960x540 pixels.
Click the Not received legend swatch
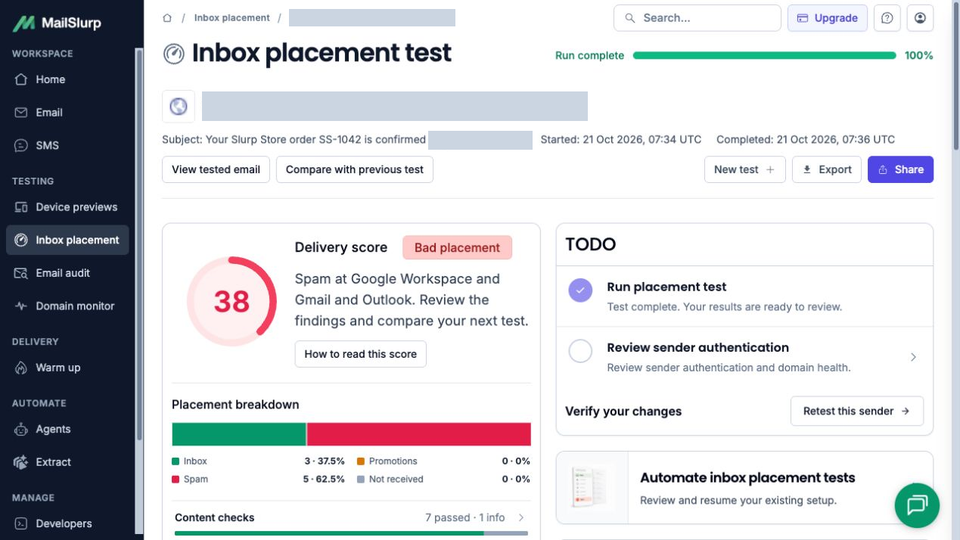[x=361, y=479]
